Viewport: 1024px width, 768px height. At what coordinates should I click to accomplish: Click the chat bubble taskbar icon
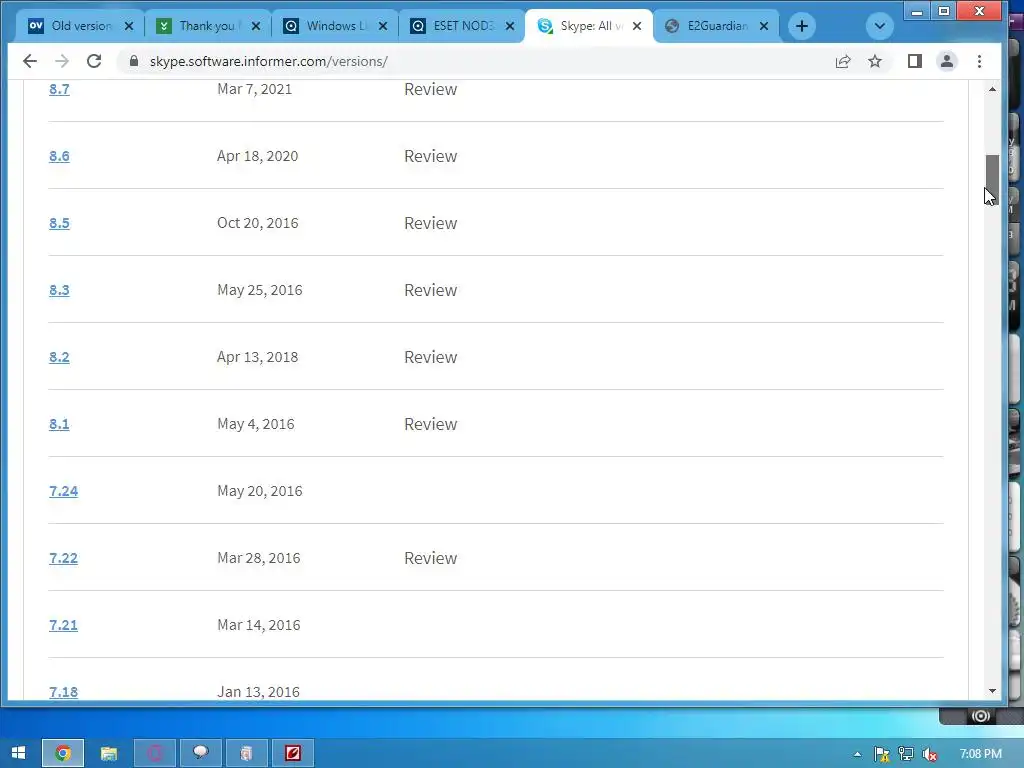tap(200, 754)
